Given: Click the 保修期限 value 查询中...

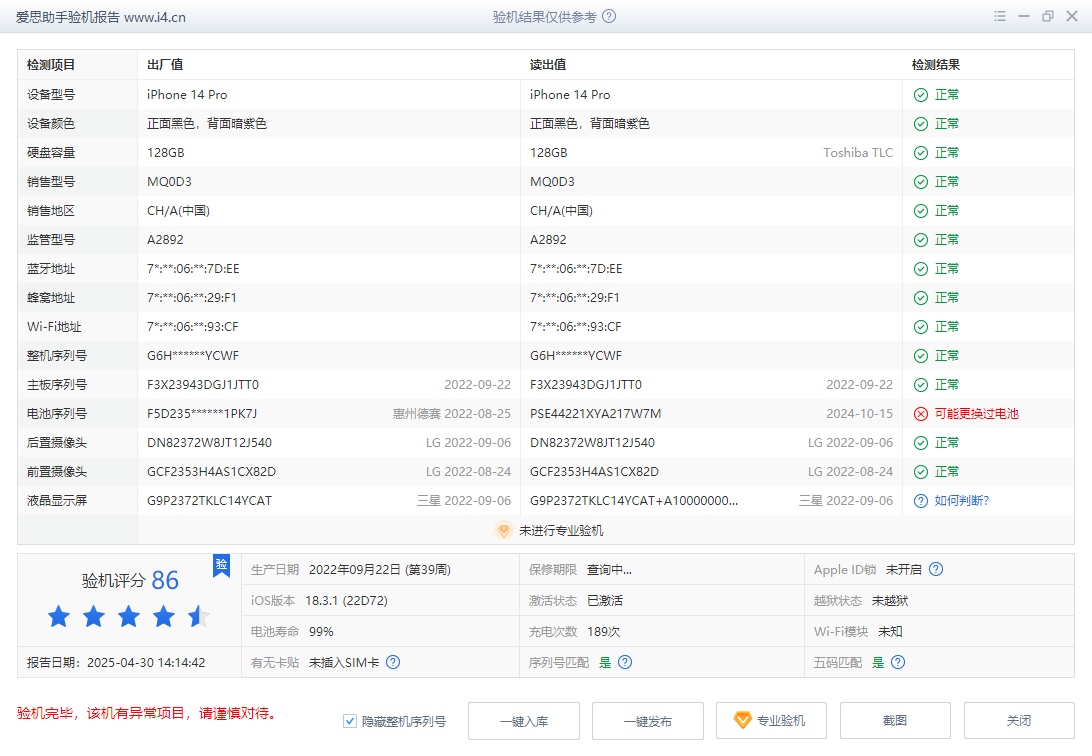Looking at the screenshot, I should pos(609,570).
